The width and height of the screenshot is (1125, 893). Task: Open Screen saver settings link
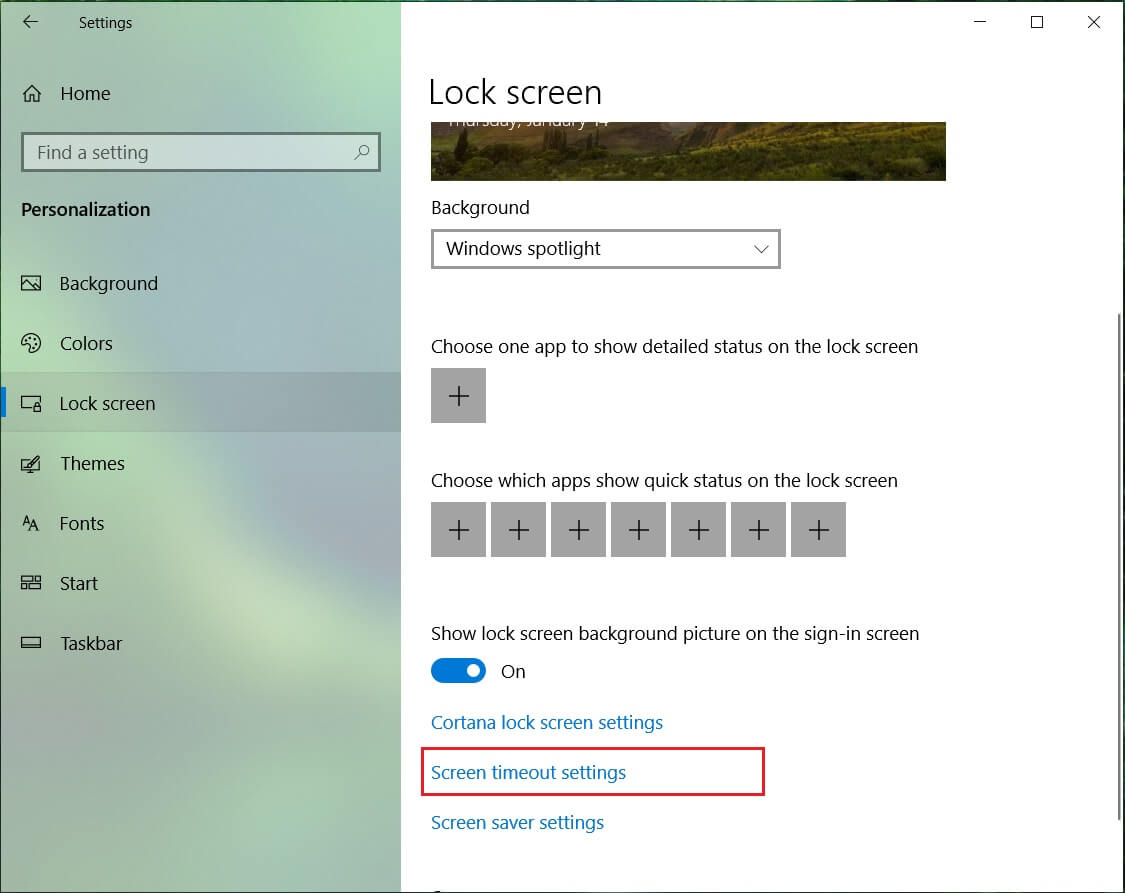click(517, 822)
